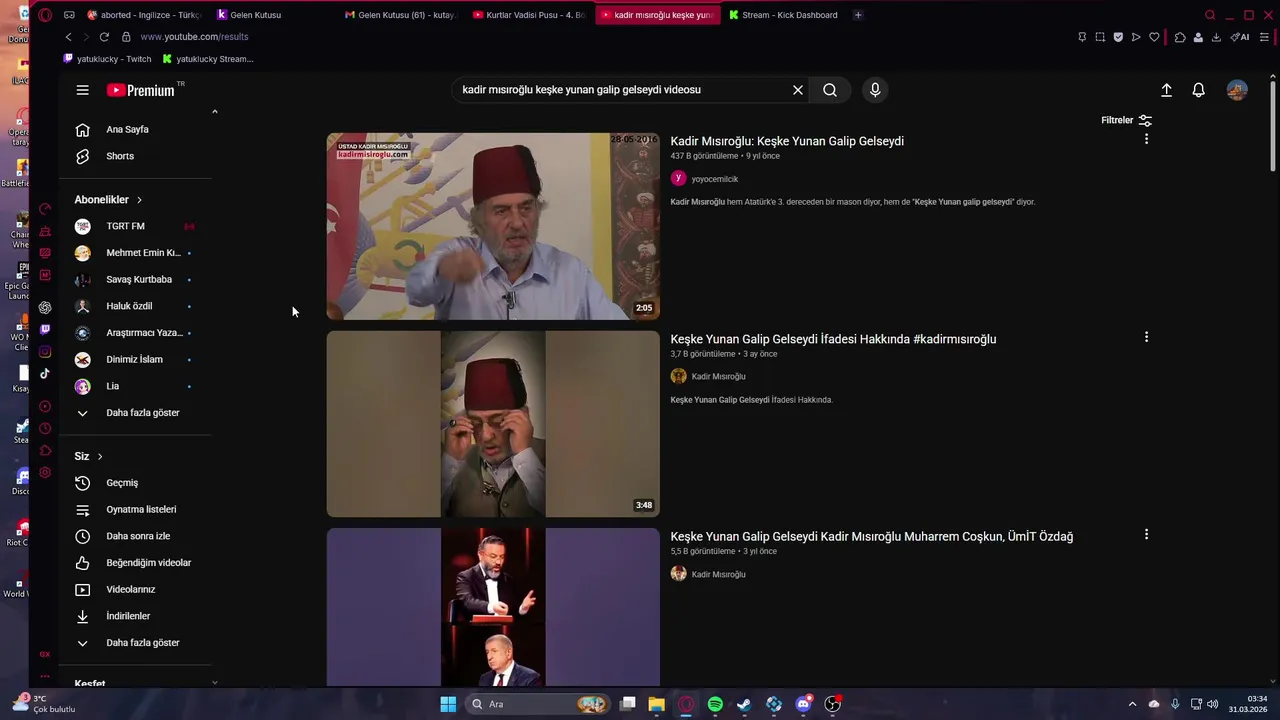Open three-dot menu for third video

coord(1146,535)
